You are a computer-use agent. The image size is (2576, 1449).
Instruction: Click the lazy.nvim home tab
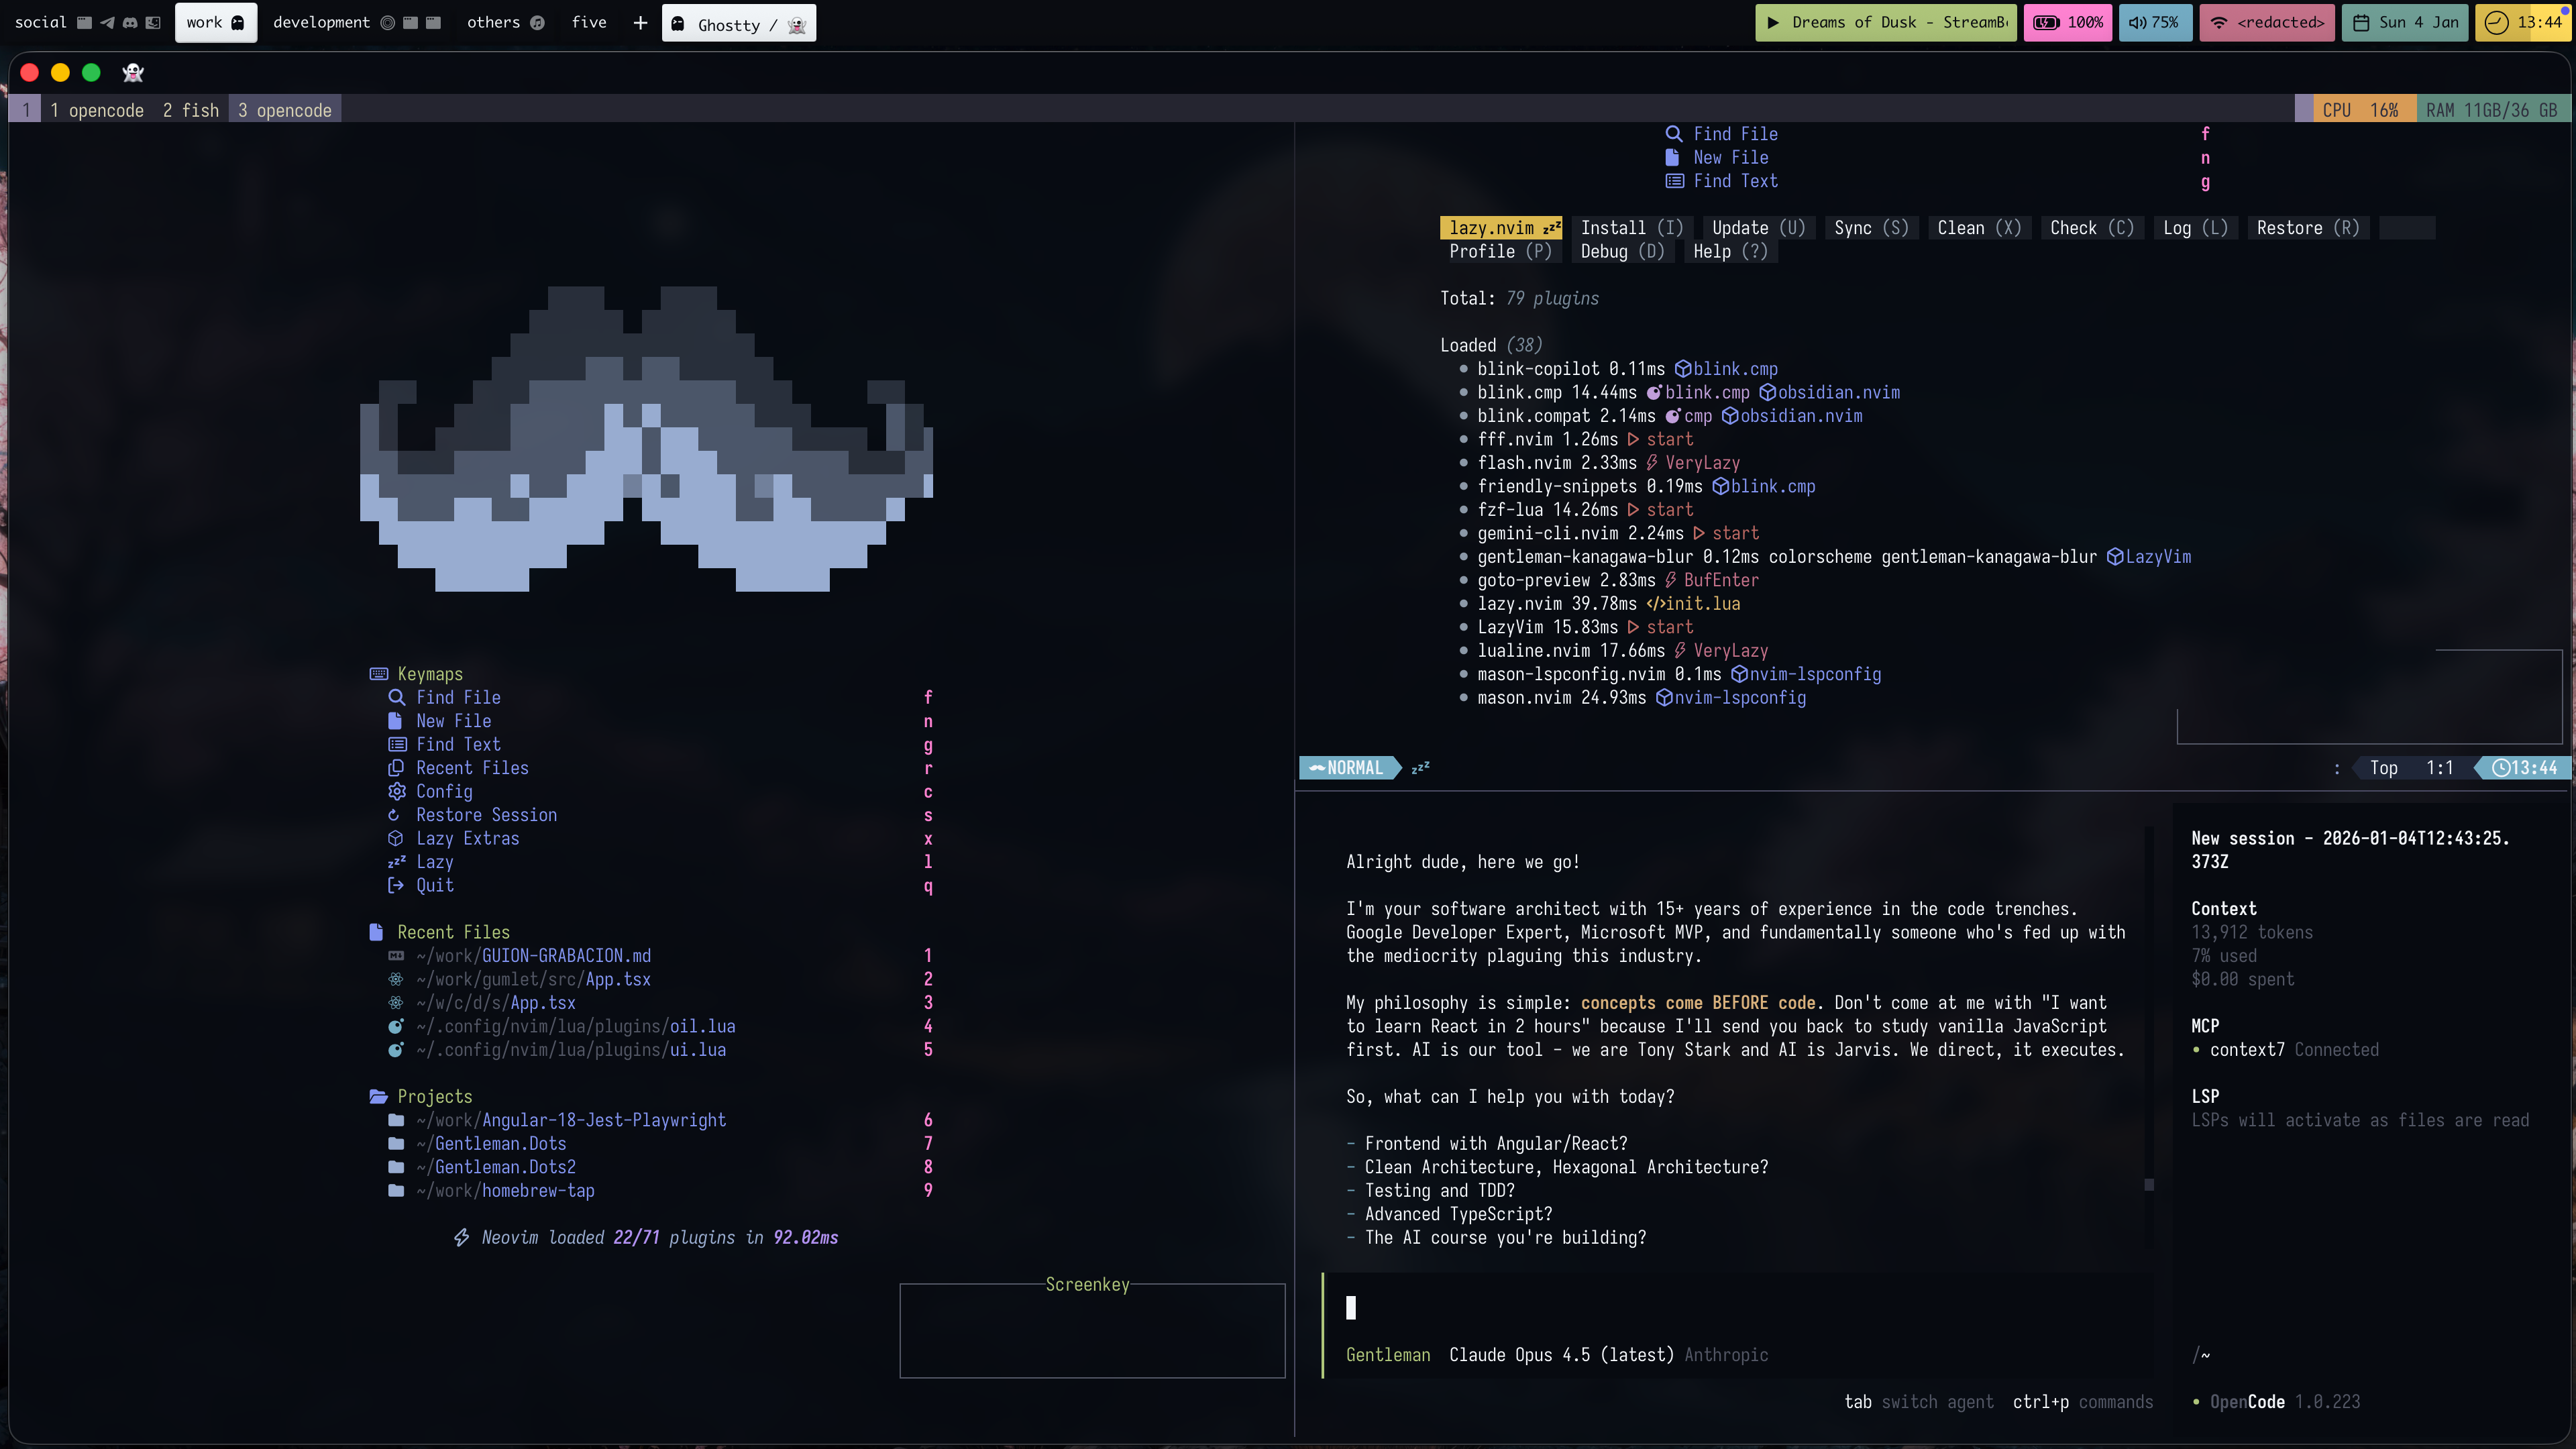click(1501, 228)
